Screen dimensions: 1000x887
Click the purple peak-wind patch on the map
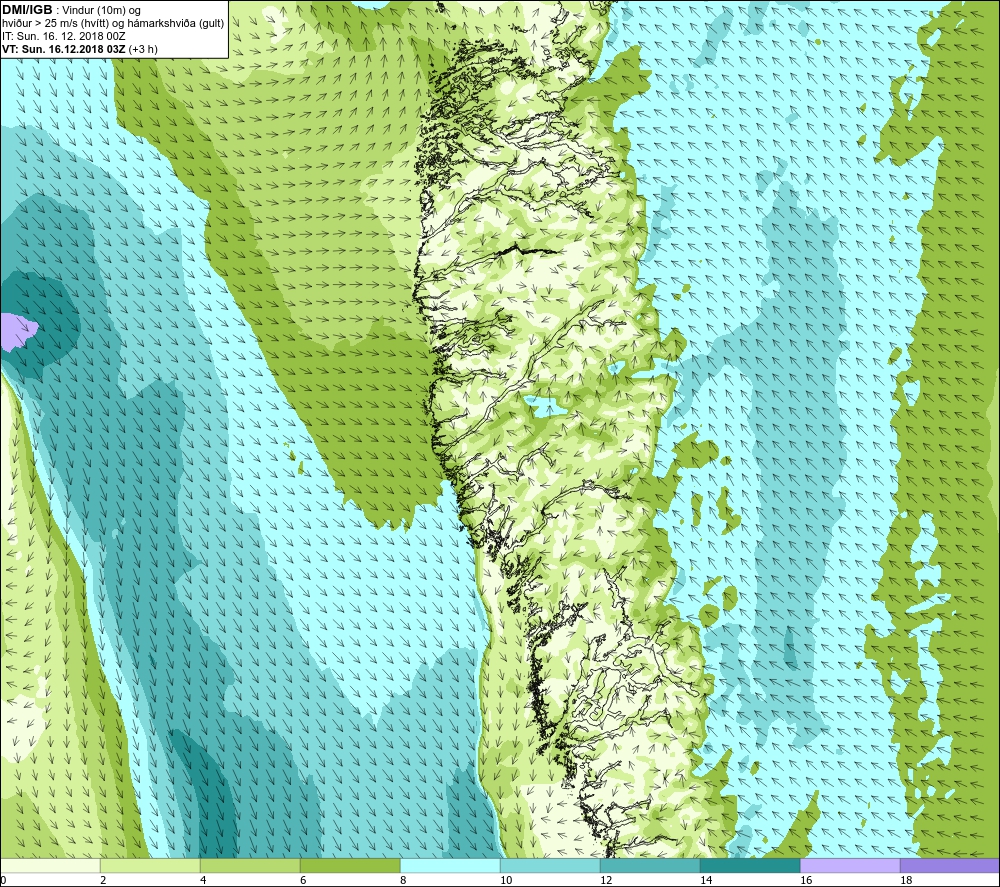[x=17, y=330]
